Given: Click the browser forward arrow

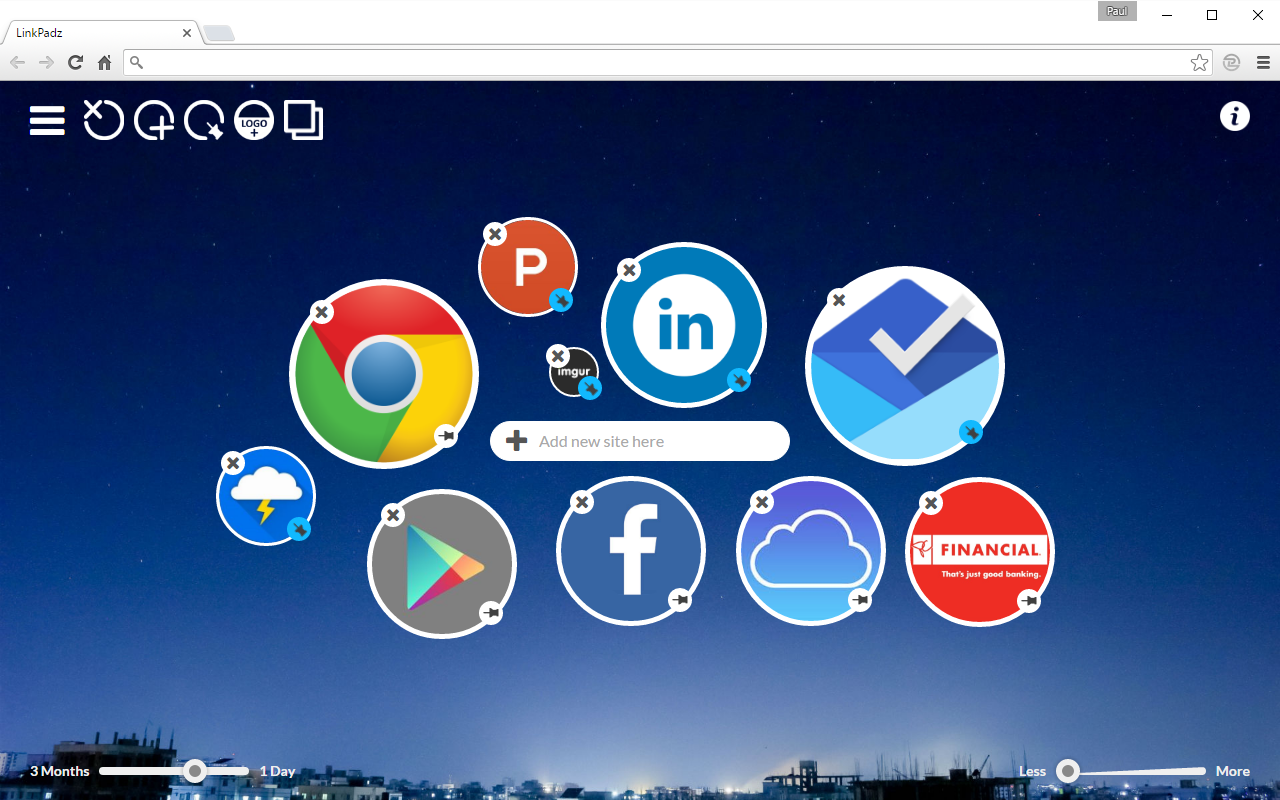Looking at the screenshot, I should point(46,62).
